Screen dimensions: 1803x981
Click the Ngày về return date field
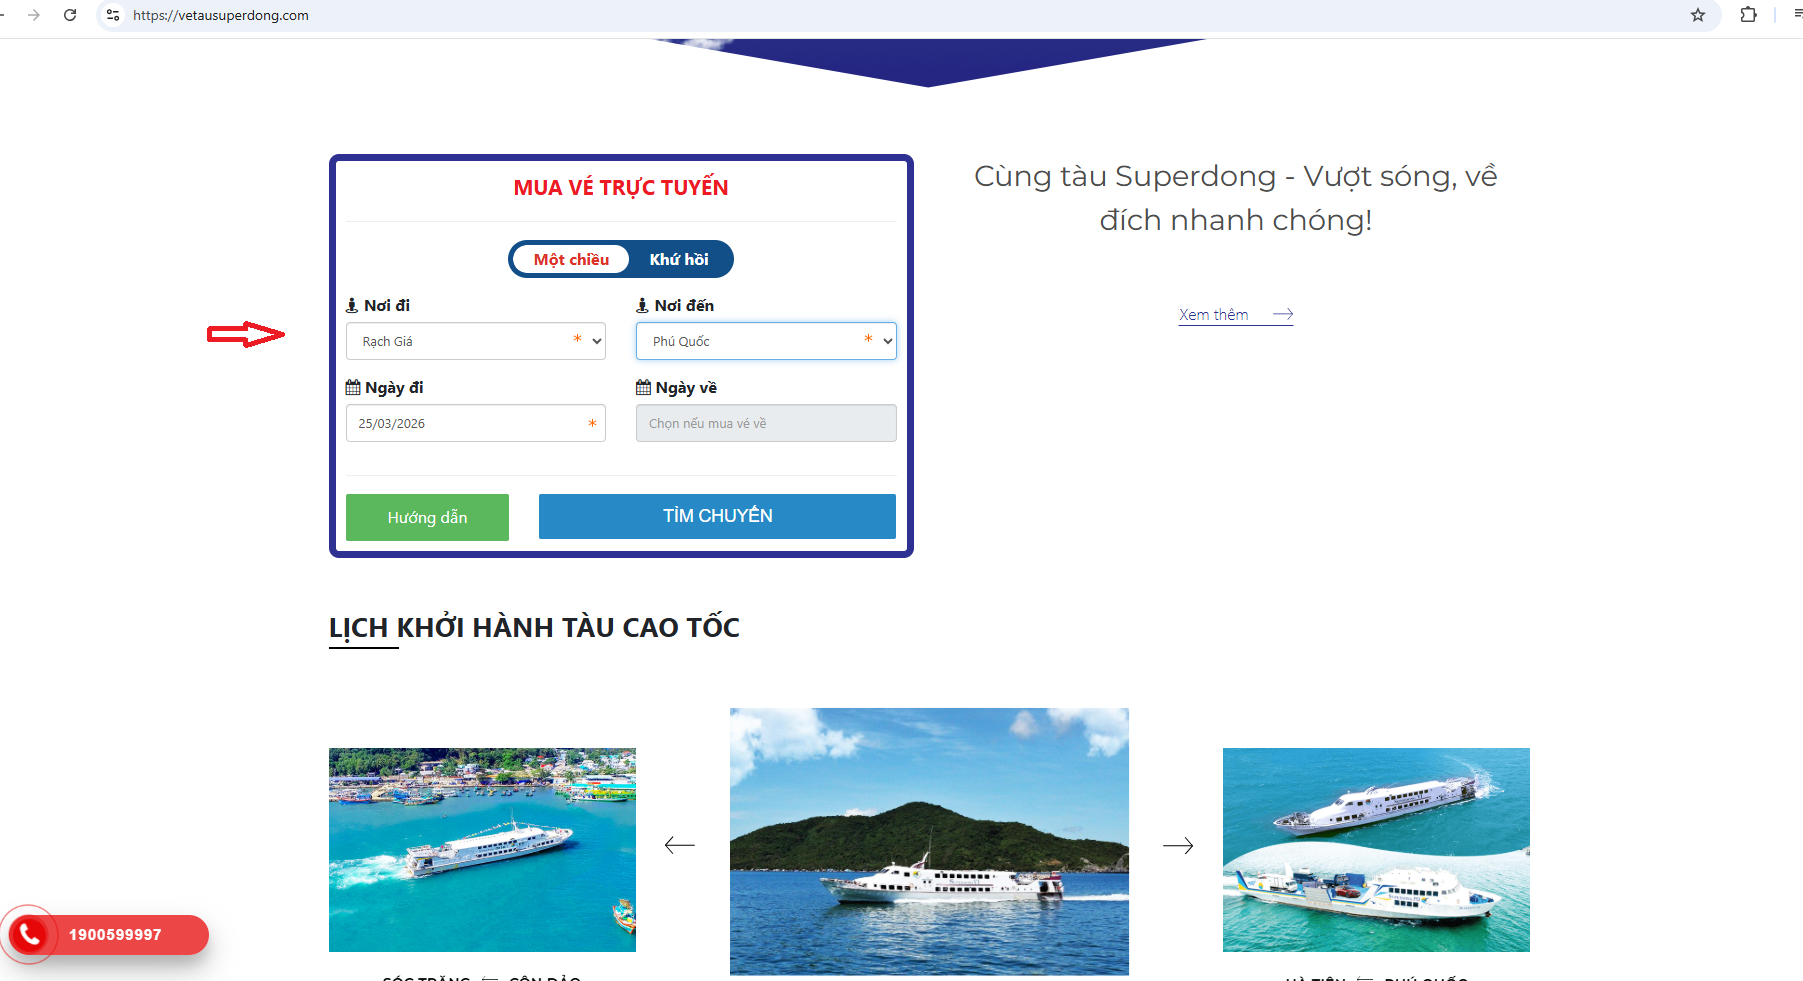pyautogui.click(x=766, y=423)
